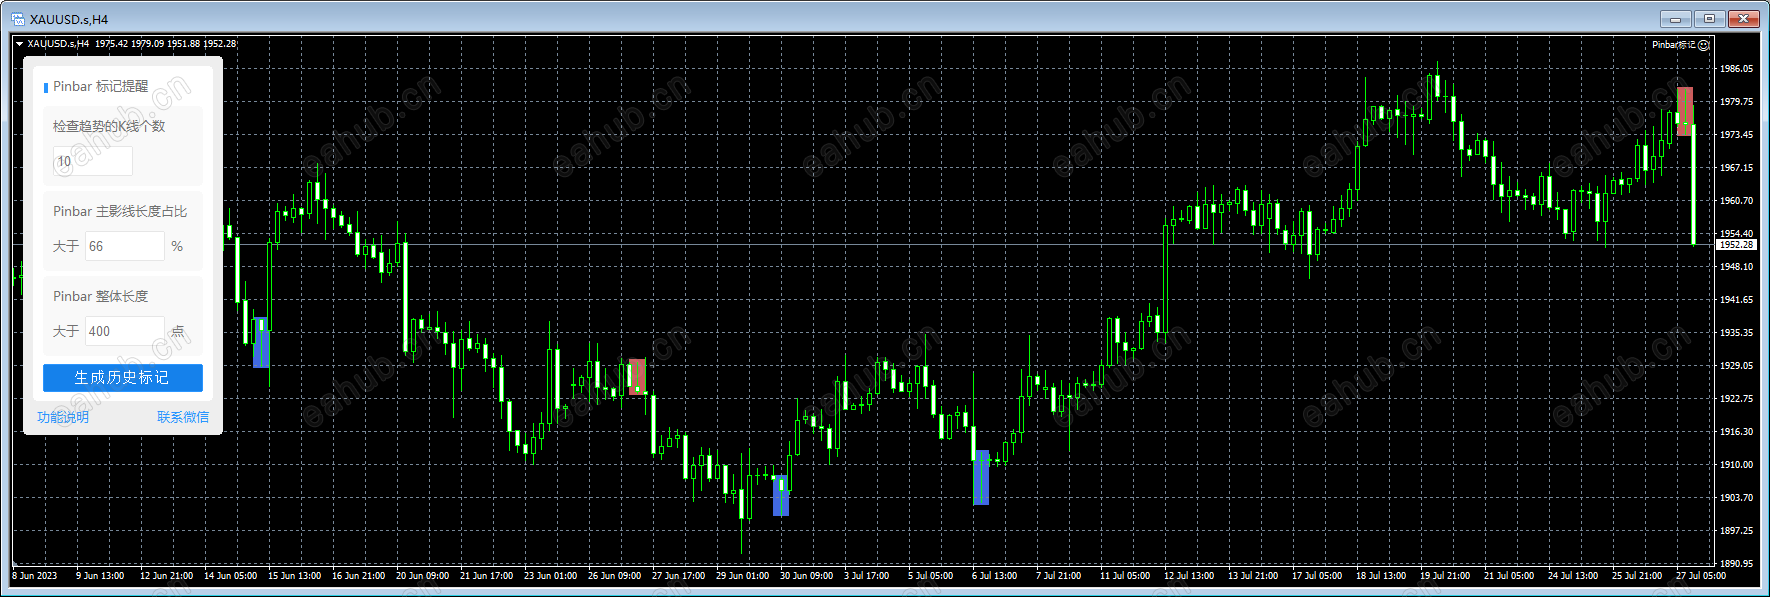Image resolution: width=1770 pixels, height=597 pixels.
Task: Click the 3 Jul 17:00 time axis label
Action: pos(866,576)
